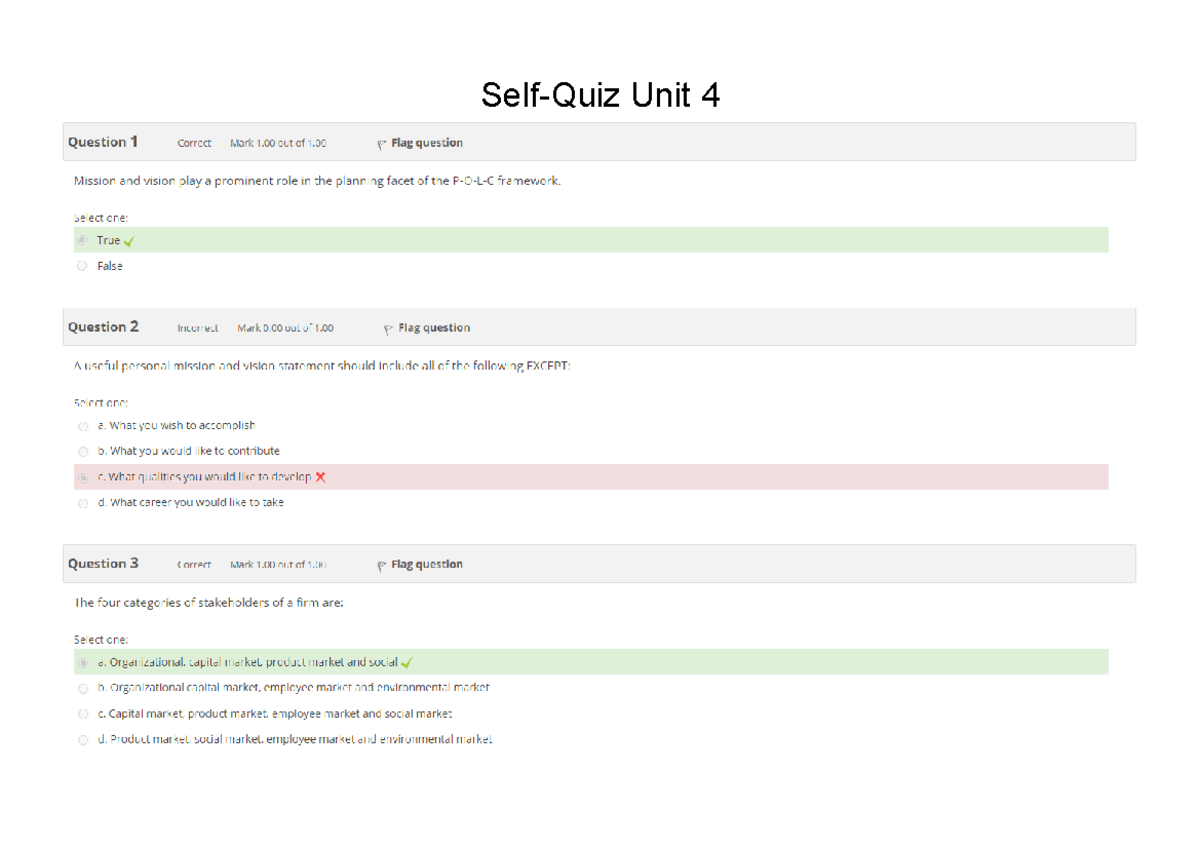Click the flag icon beside Question 1
Screen dimensions: 1200x848
click(381, 143)
